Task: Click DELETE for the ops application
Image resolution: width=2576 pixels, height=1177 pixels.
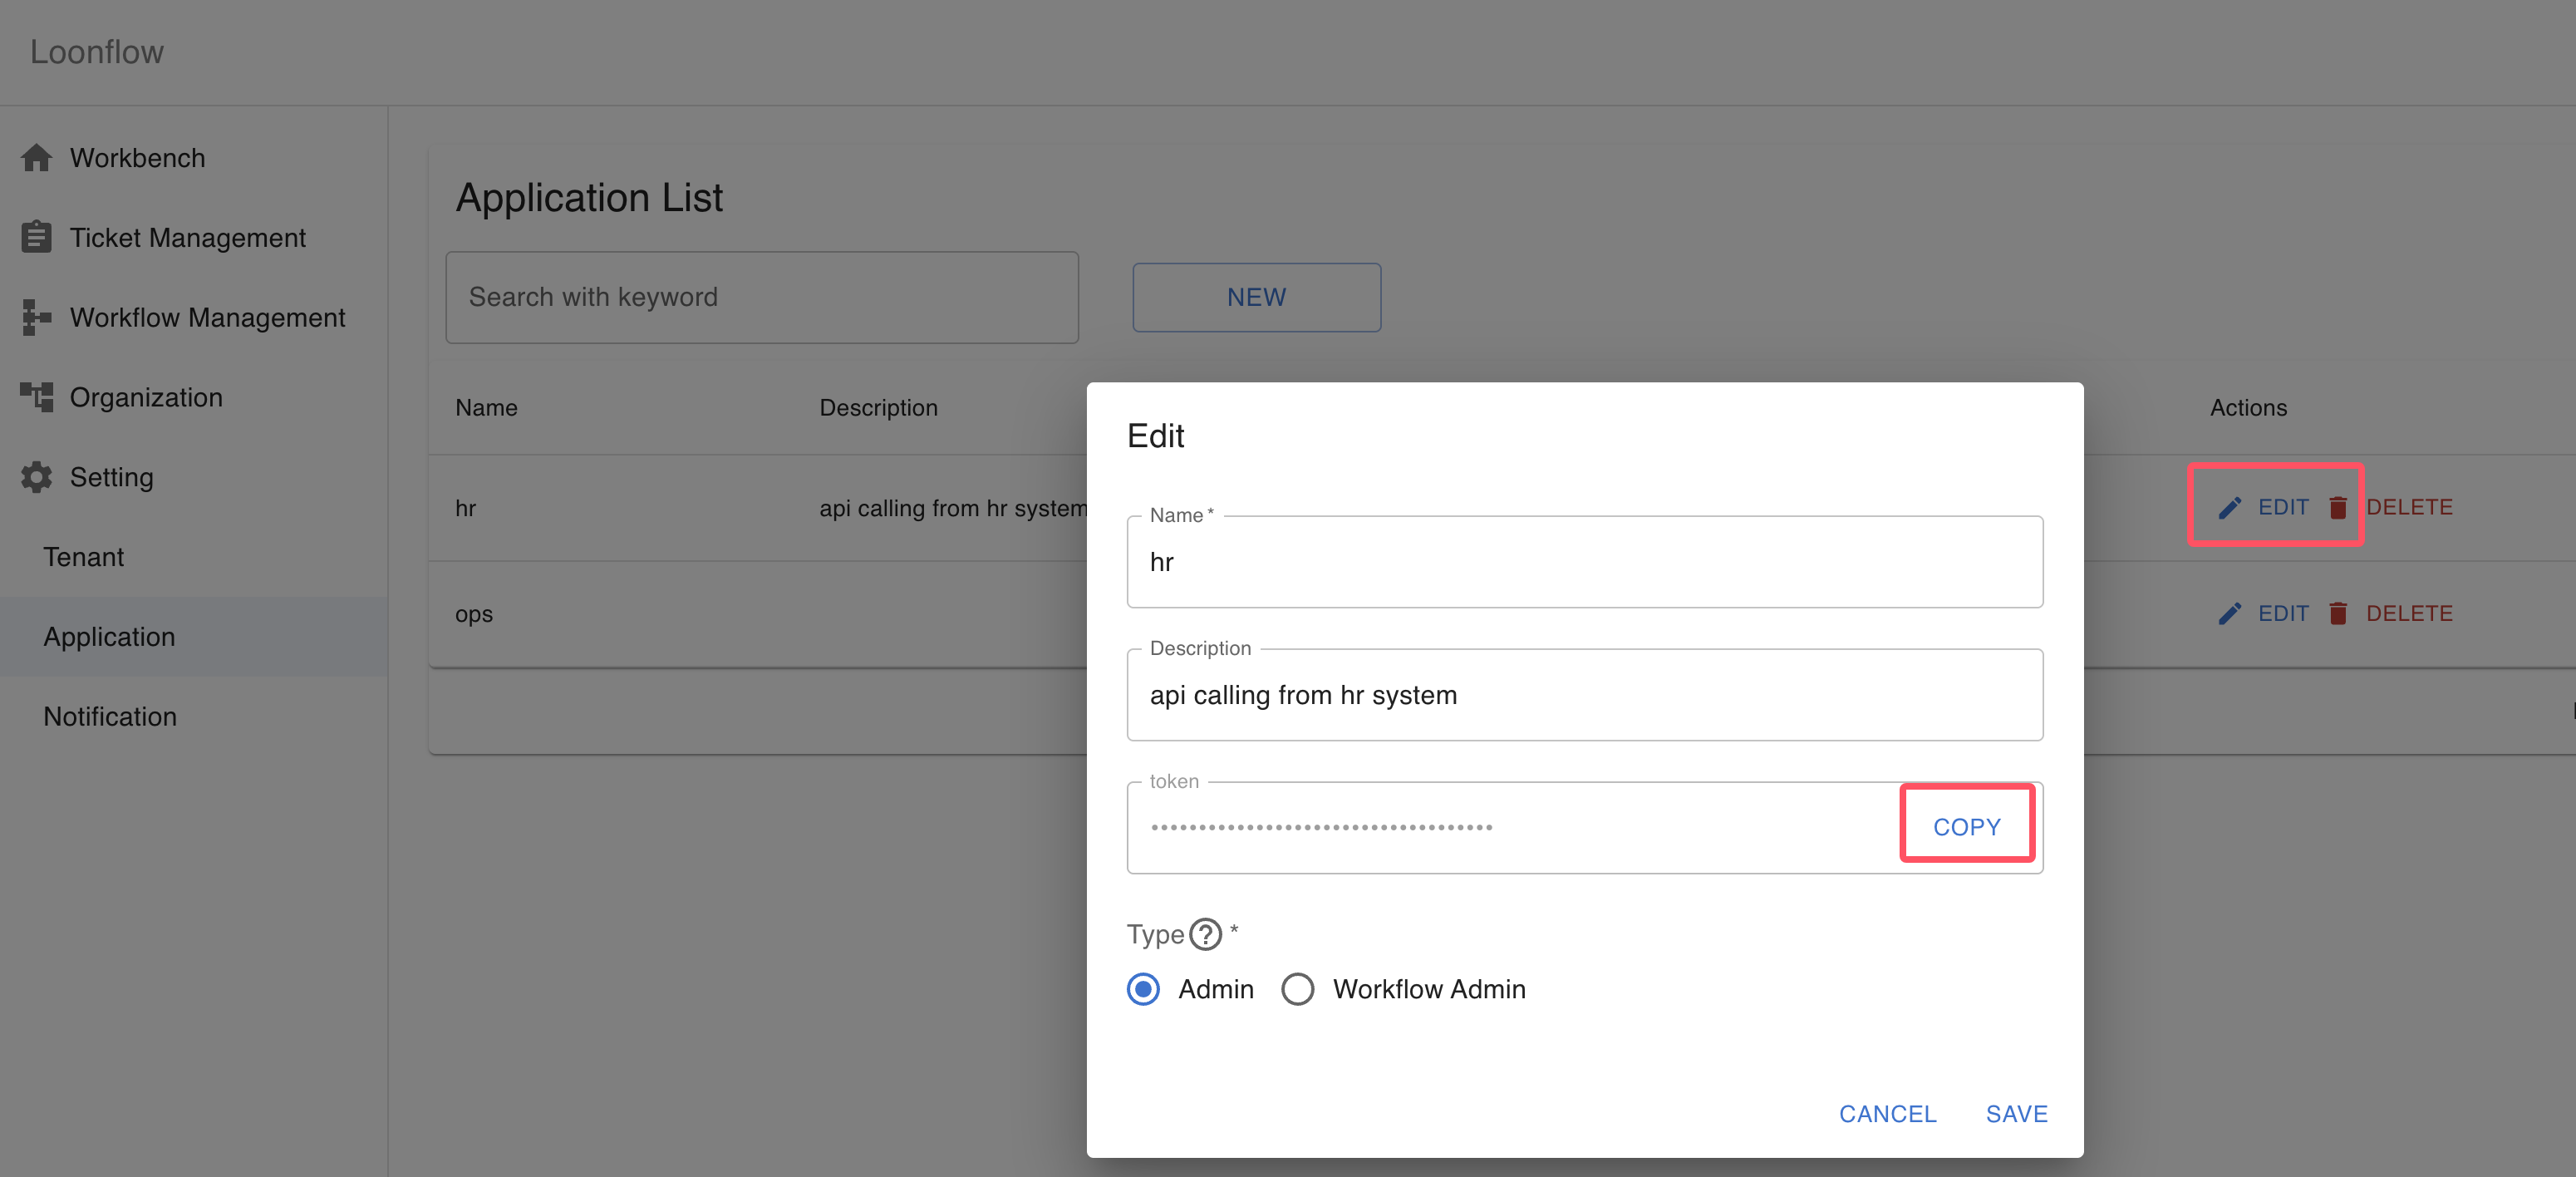Action: point(2391,614)
